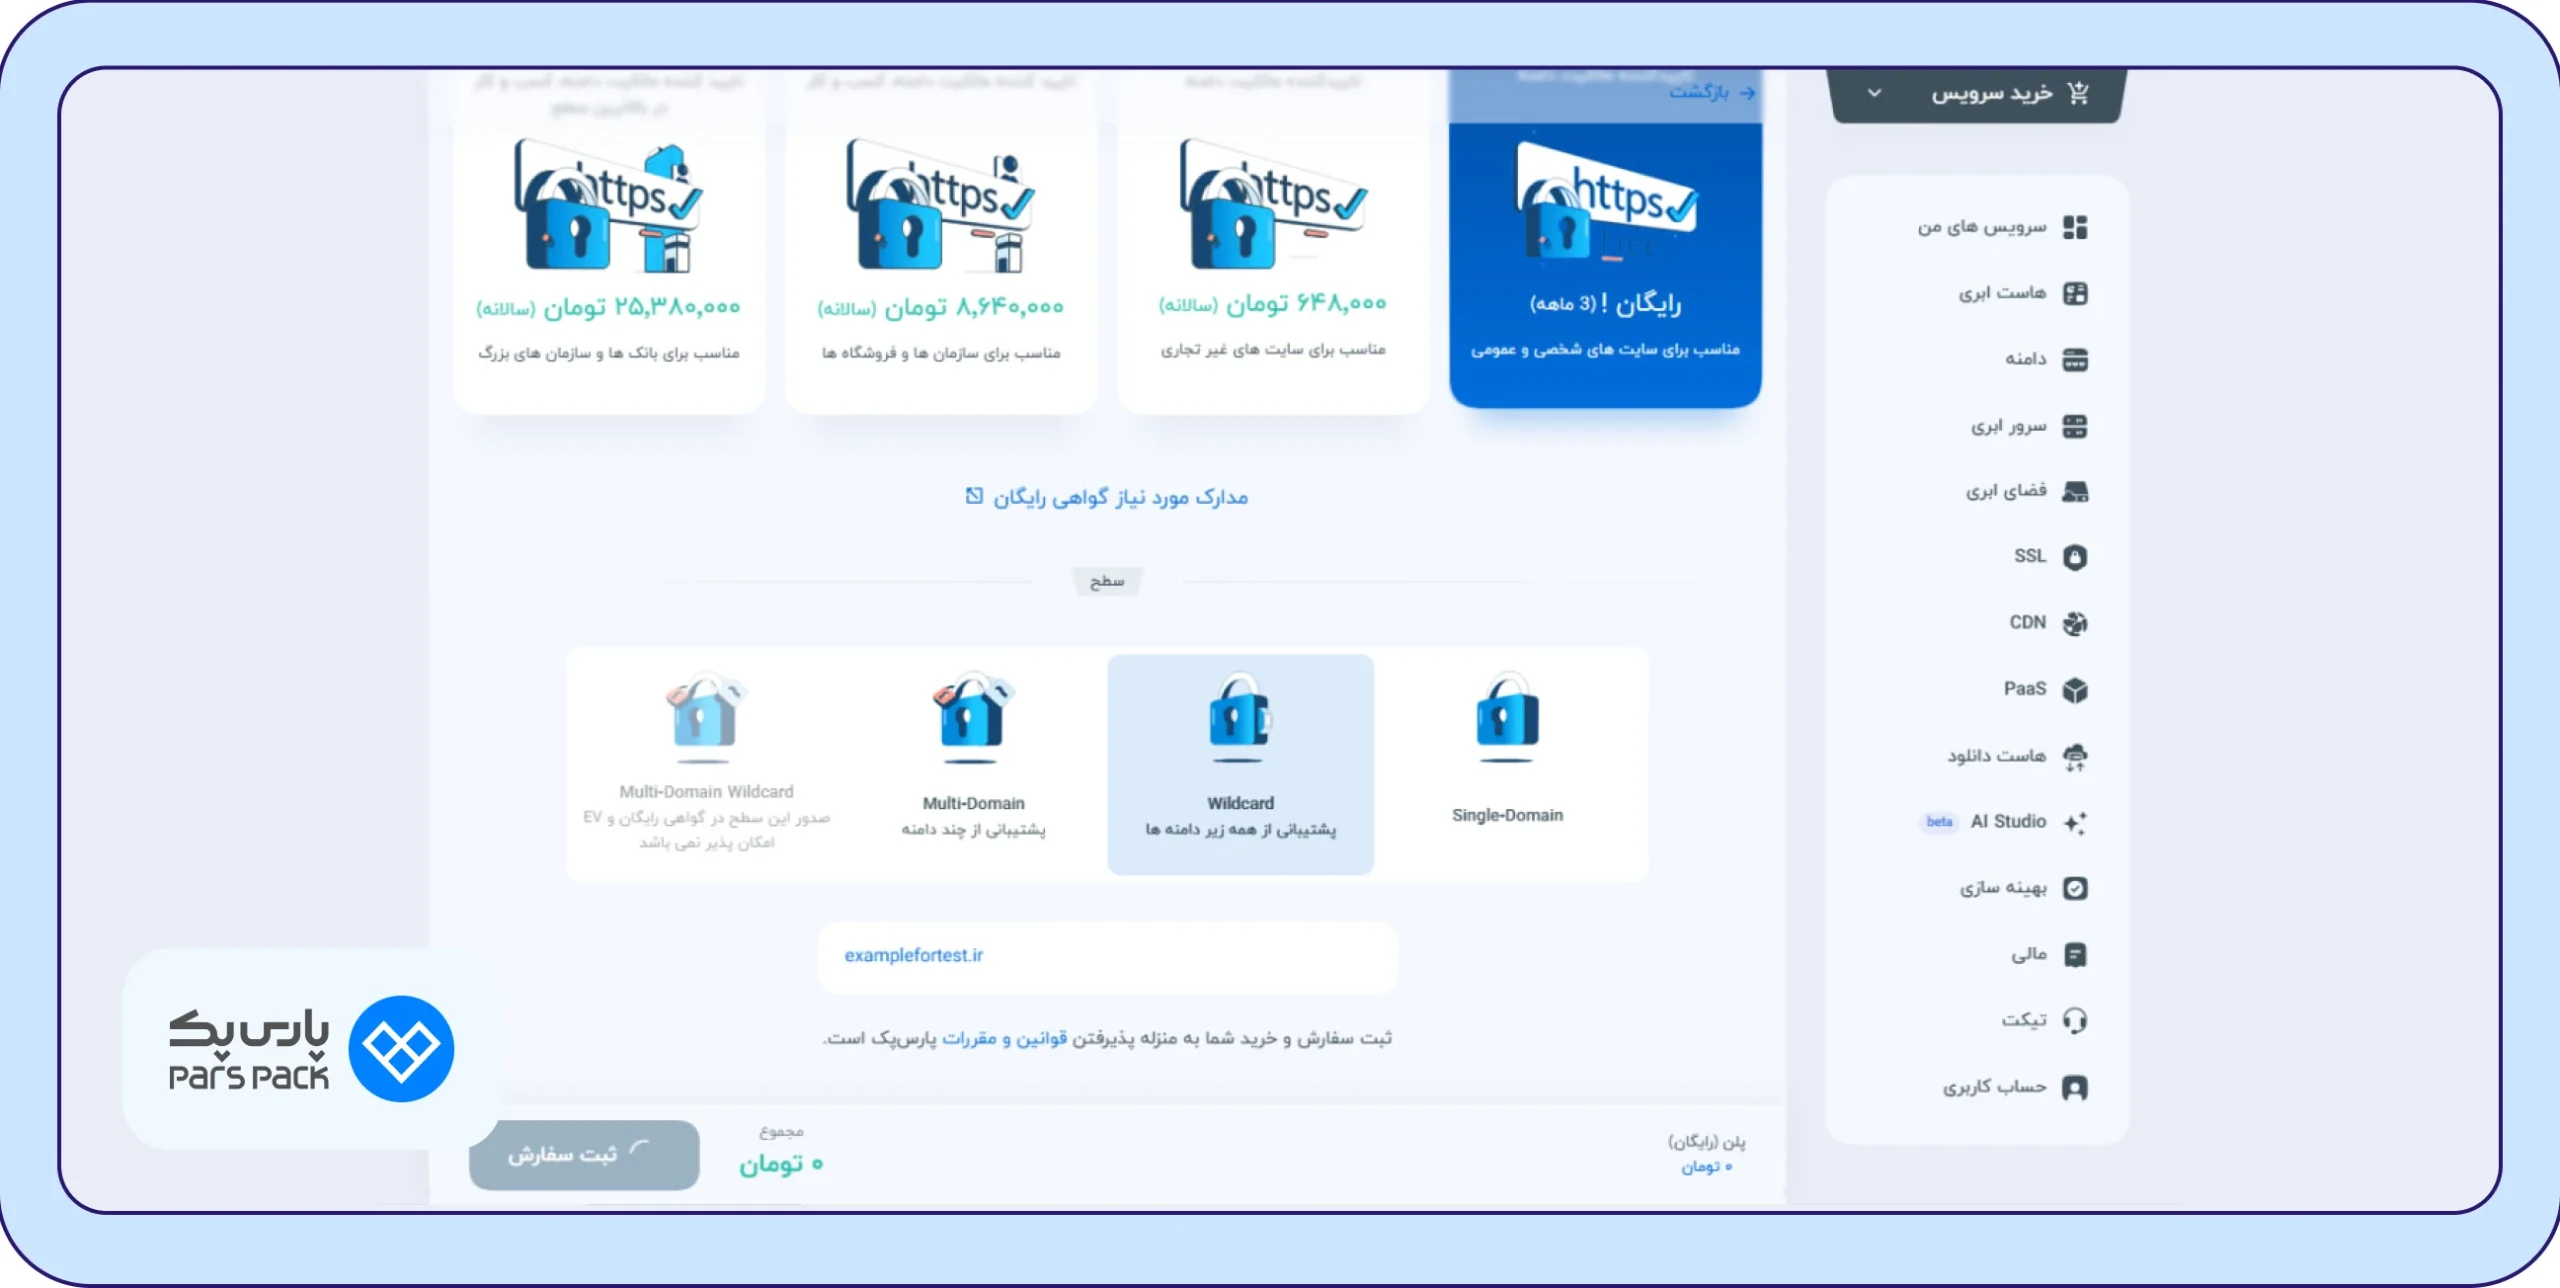Image resolution: width=2560 pixels, height=1288 pixels.
Task: Click the تیکت headset icon
Action: click(x=2075, y=1021)
